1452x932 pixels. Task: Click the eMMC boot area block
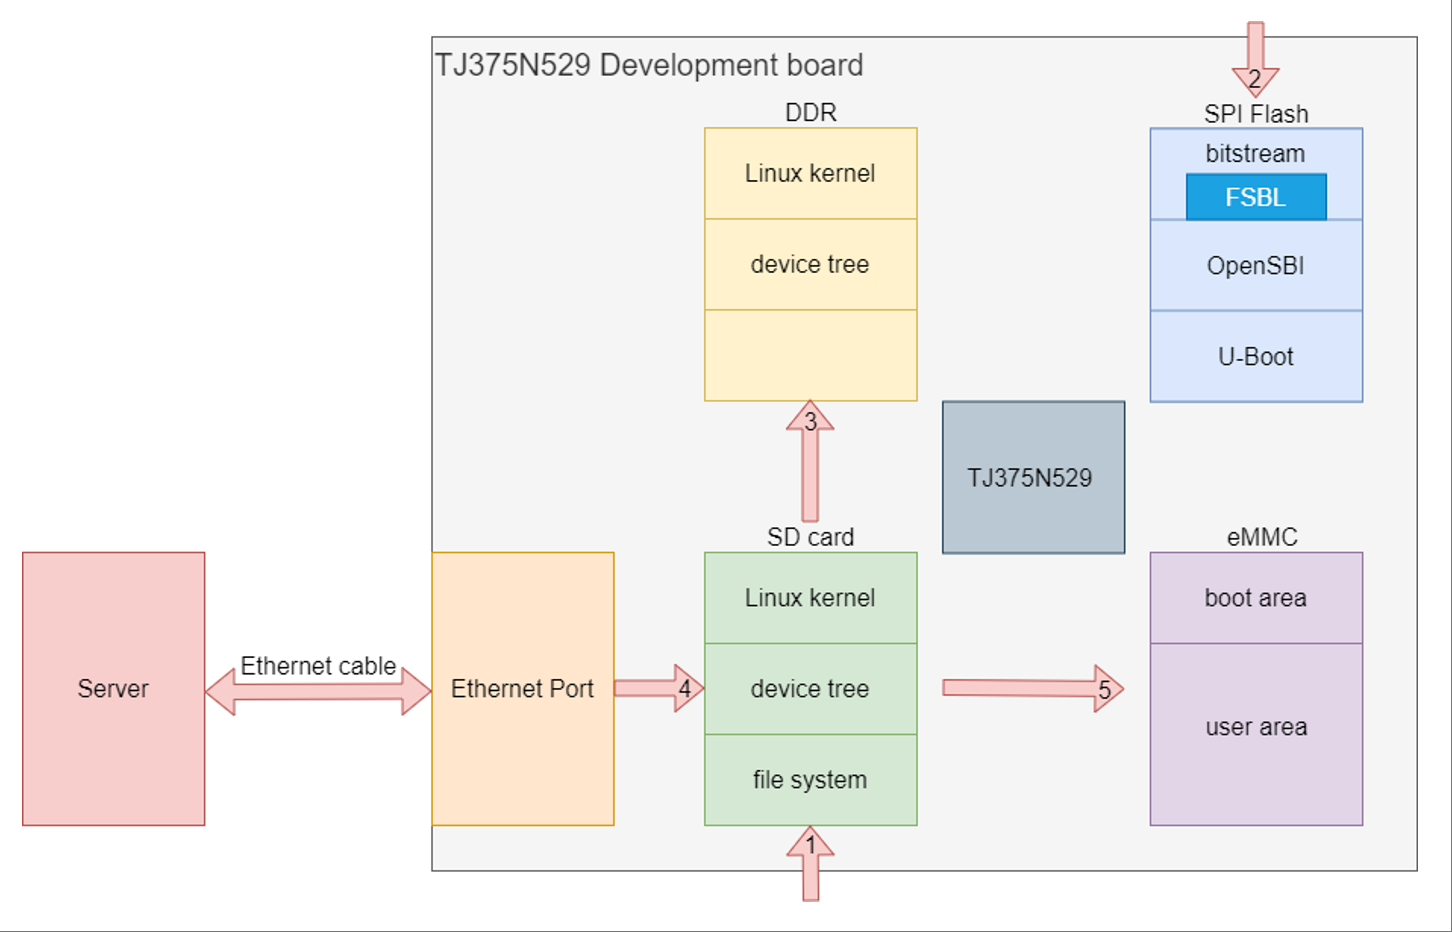click(1255, 597)
